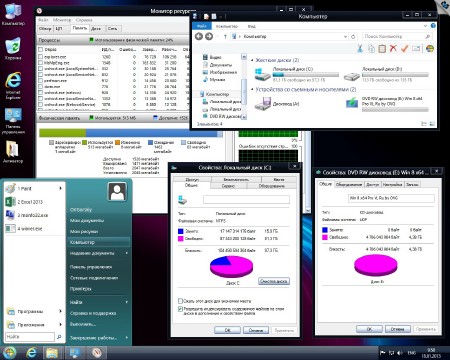Select the DVD RW дисковод (E:) icon
Screen dimensions: 450x360
[x=352, y=103]
